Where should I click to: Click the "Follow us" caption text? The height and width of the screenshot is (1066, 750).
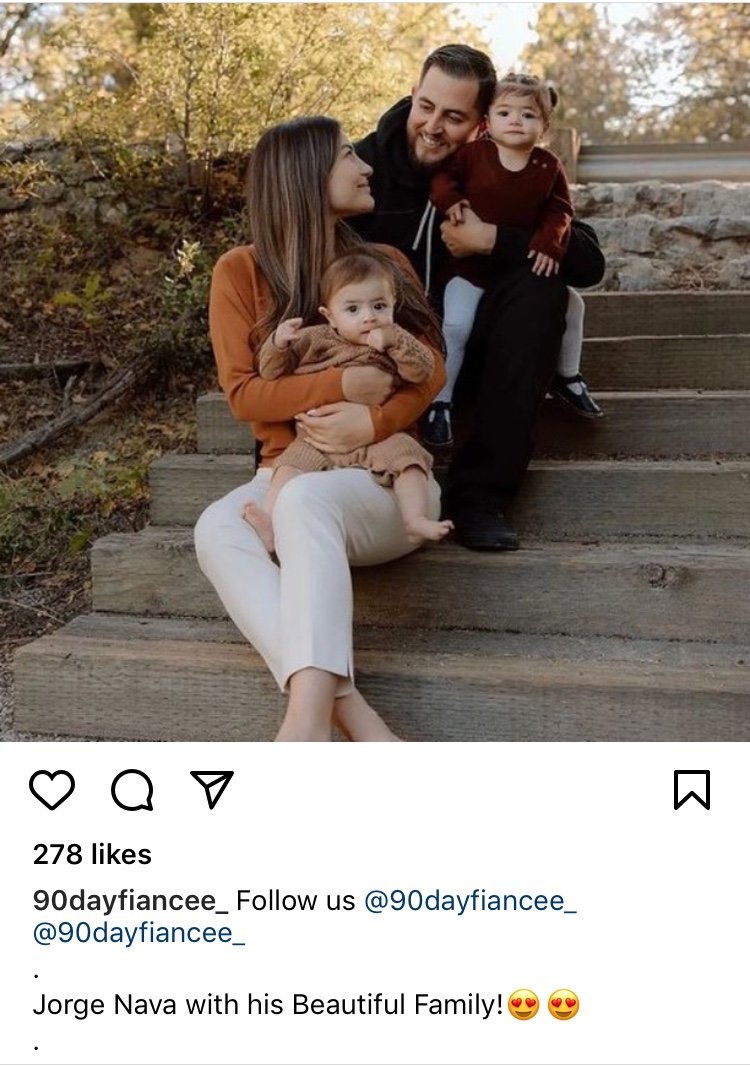(x=296, y=900)
